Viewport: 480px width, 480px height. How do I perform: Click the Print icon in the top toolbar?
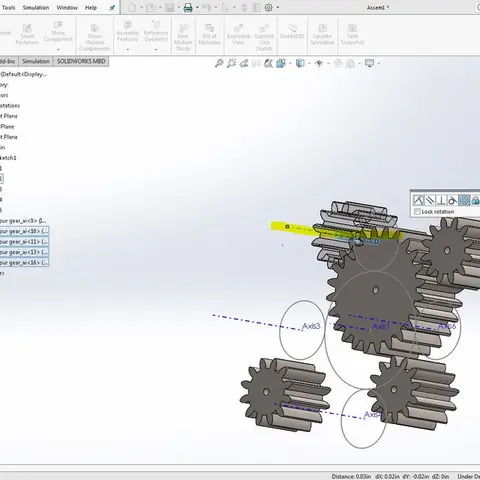188,7
